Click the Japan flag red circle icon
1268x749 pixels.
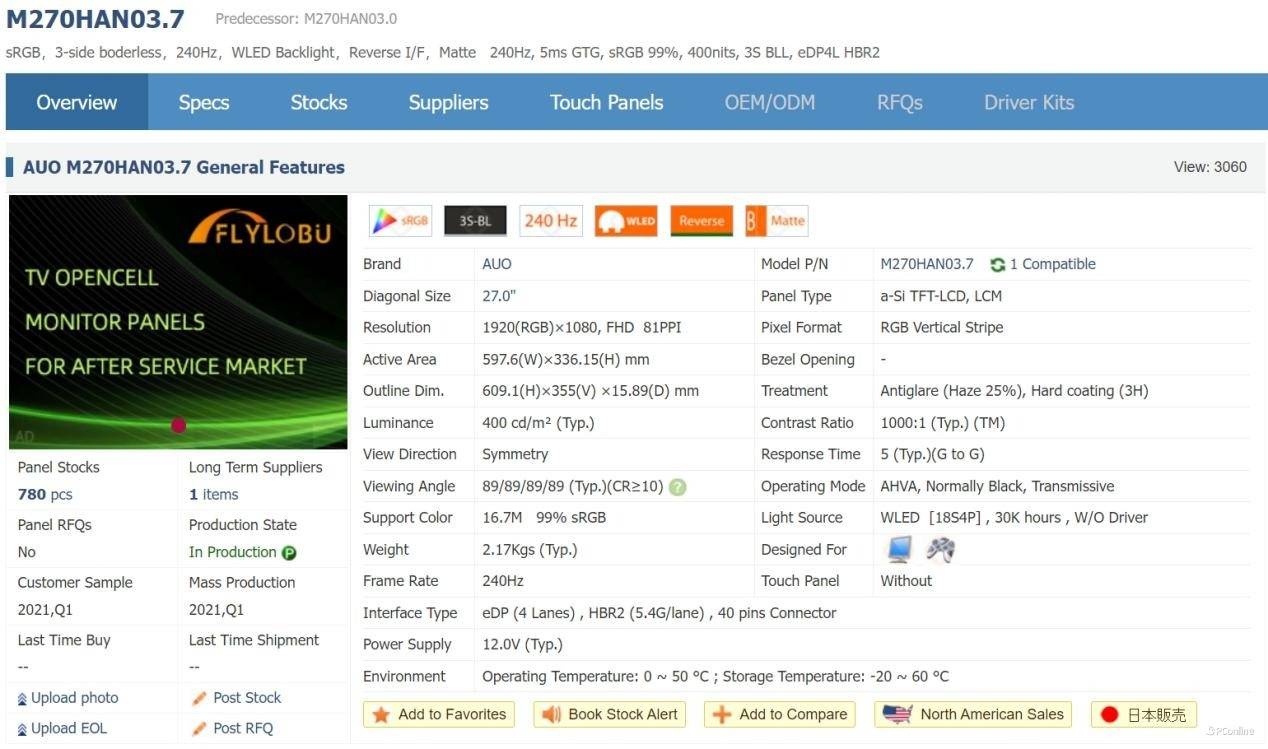[1109, 715]
